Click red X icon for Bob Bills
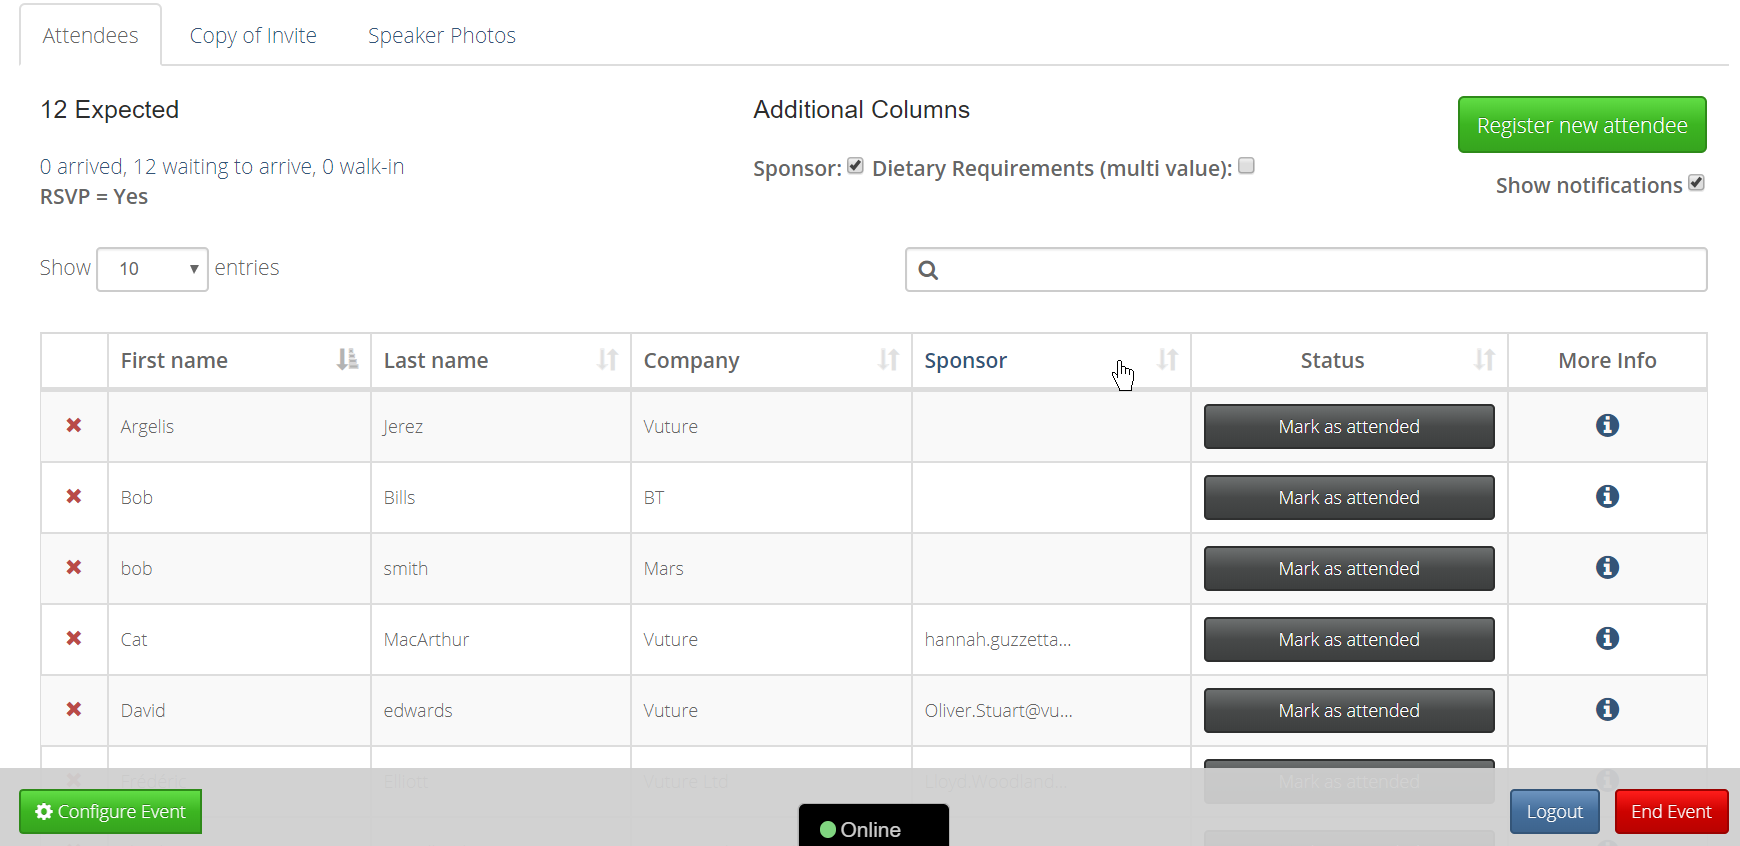Viewport: 1740px width, 846px height. tap(74, 496)
